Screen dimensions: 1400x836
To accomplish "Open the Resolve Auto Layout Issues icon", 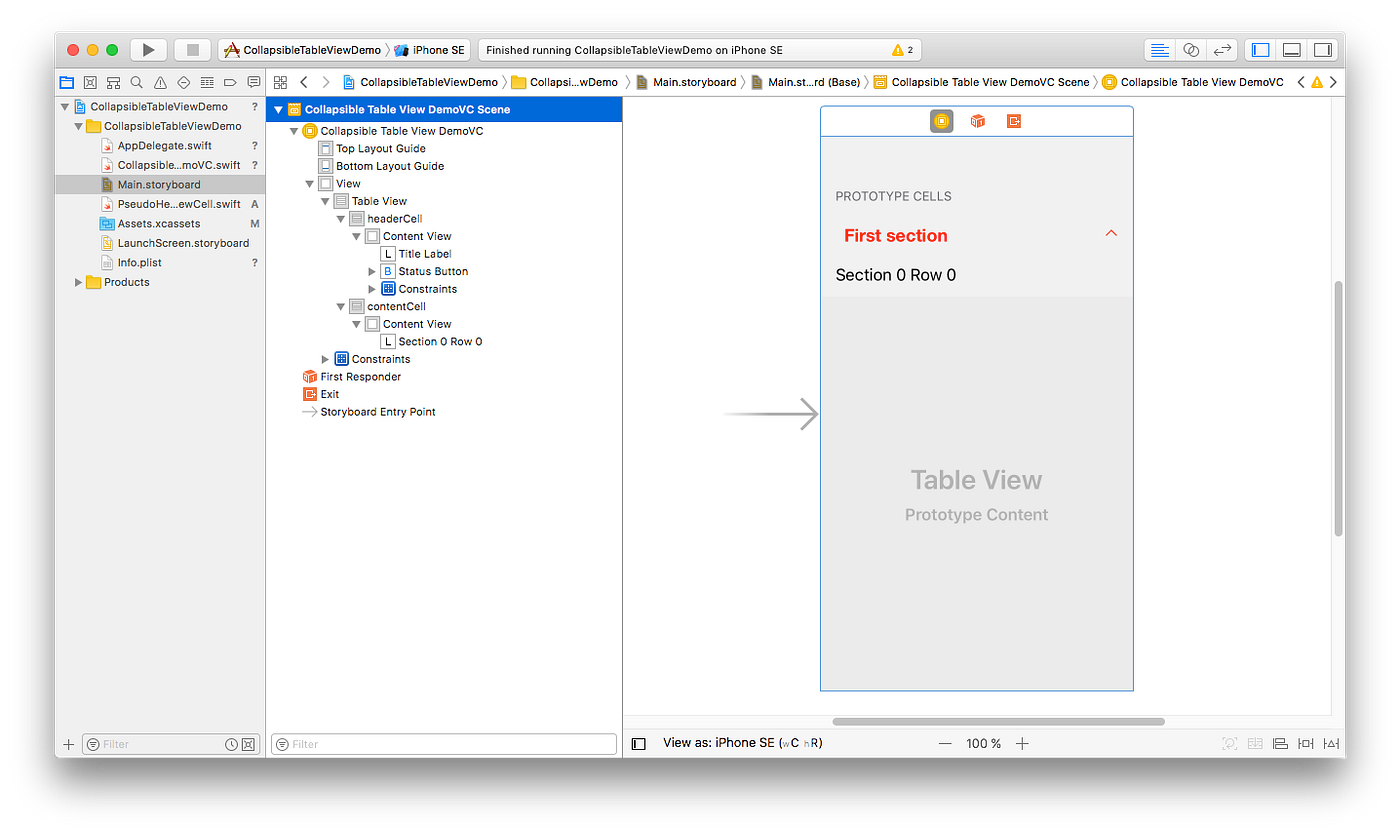I will 1332,744.
